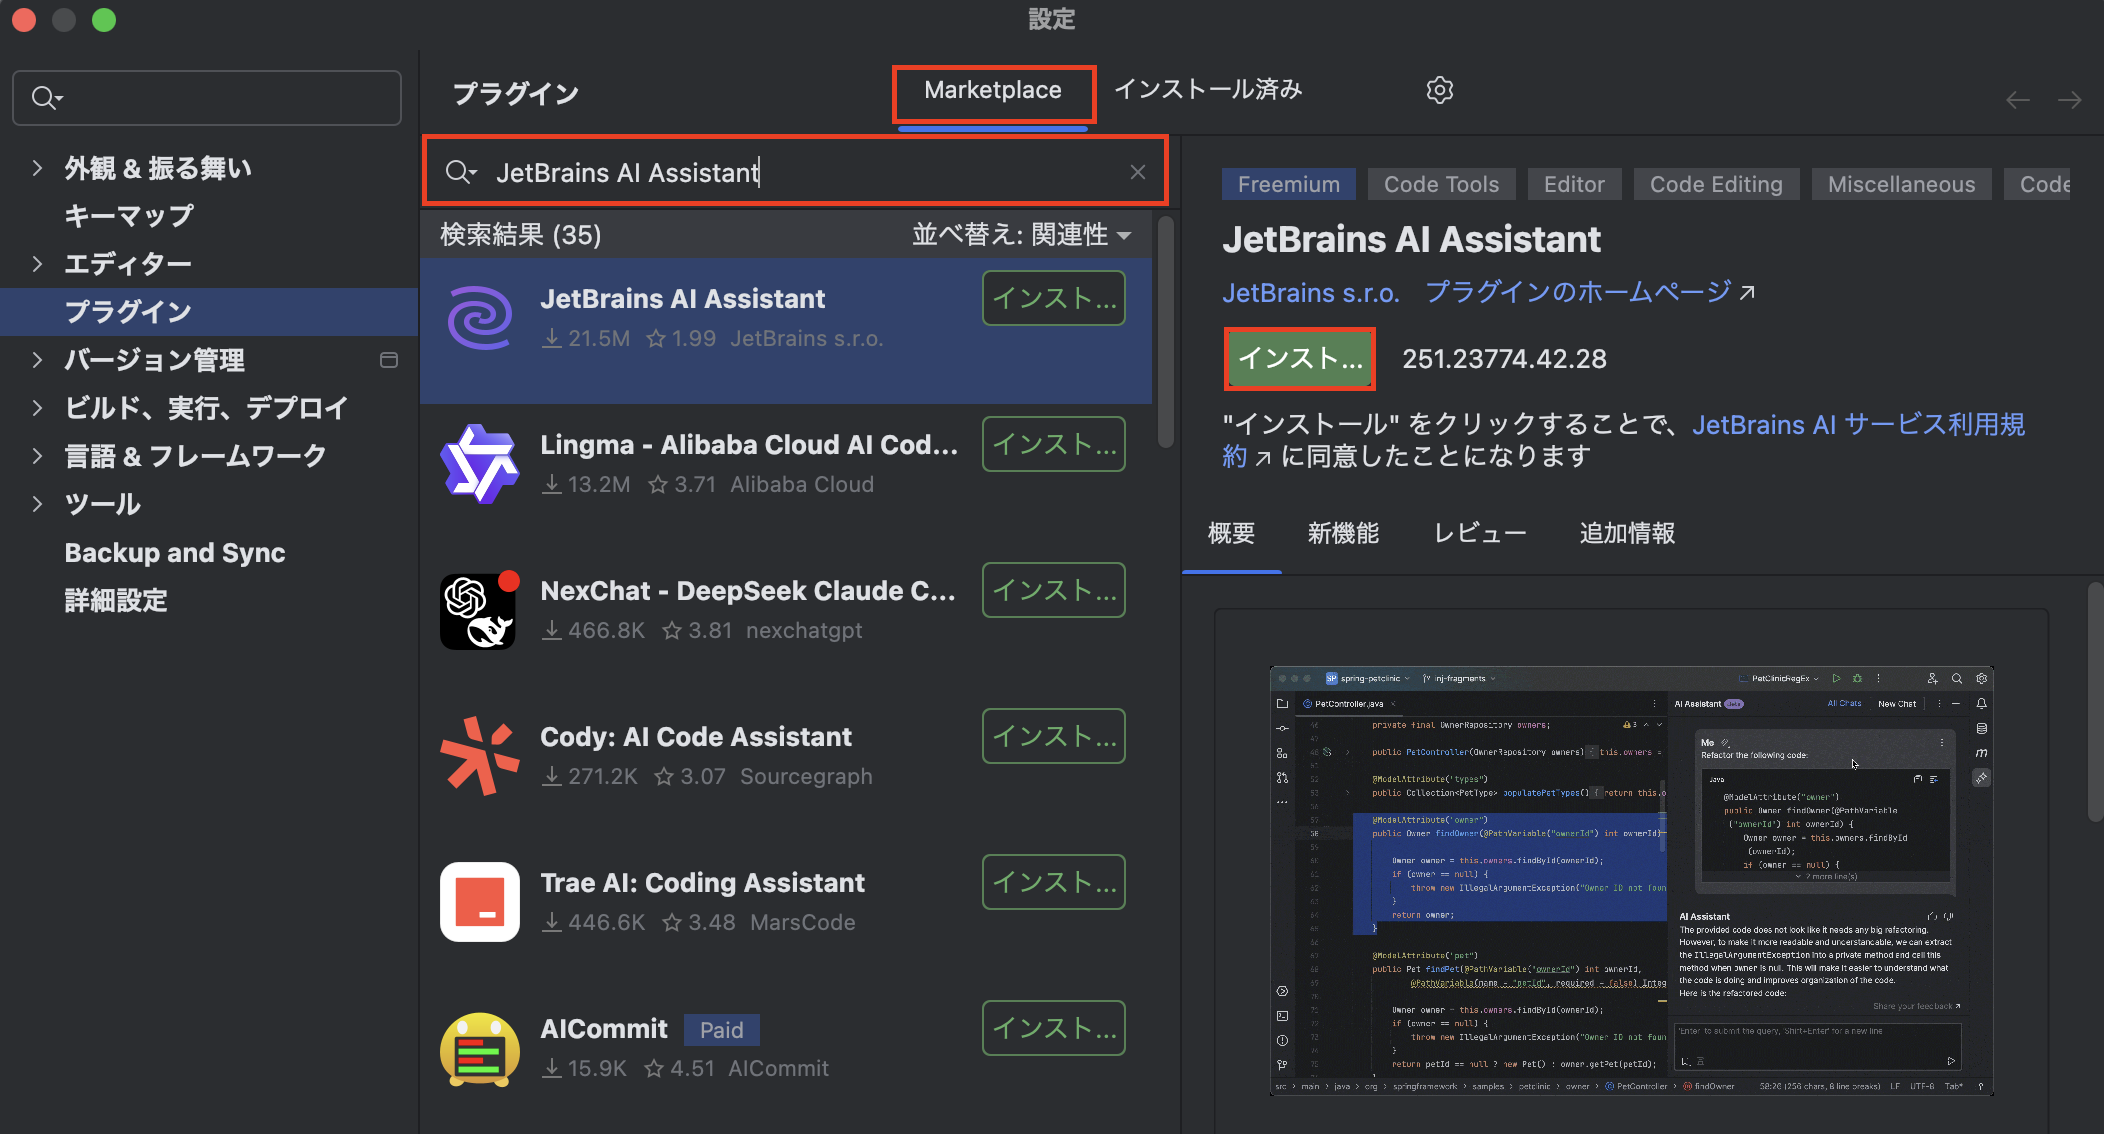Open the 追加情報 tab

pos(1627,533)
